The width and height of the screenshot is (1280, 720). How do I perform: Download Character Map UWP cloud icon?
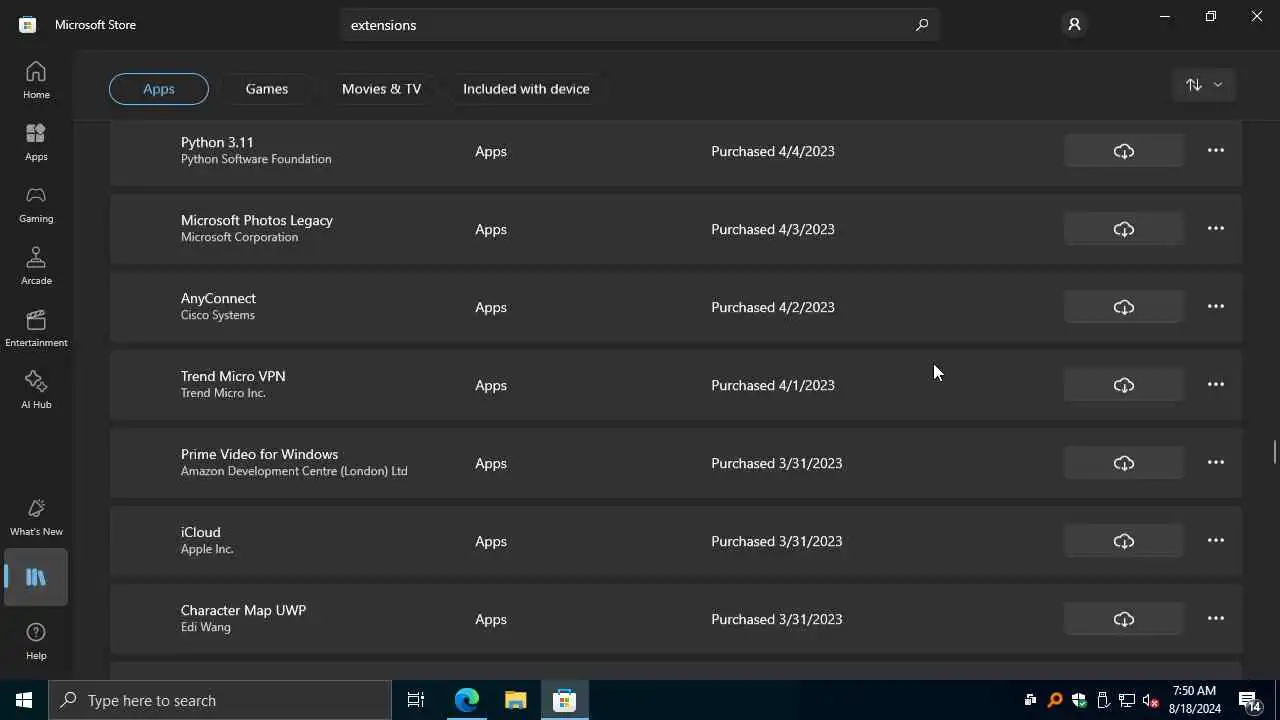pyautogui.click(x=1124, y=619)
